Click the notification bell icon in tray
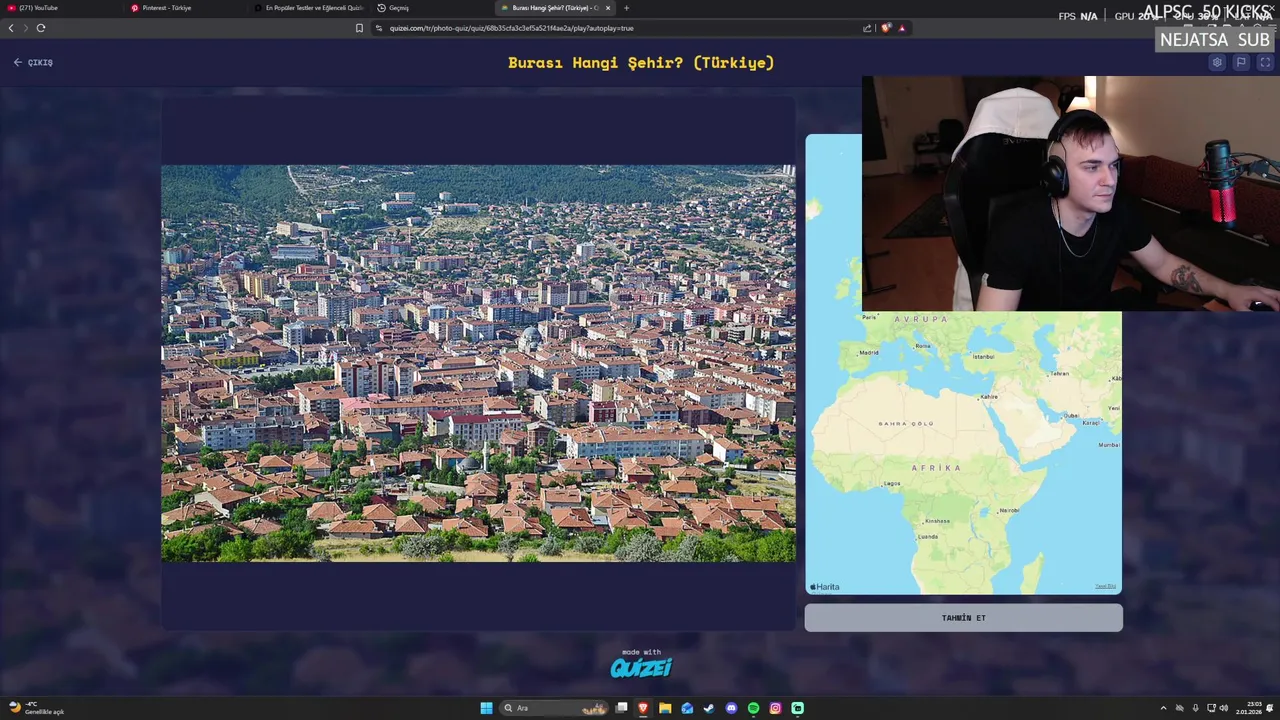Screen dimensions: 1280x720 1269,708
